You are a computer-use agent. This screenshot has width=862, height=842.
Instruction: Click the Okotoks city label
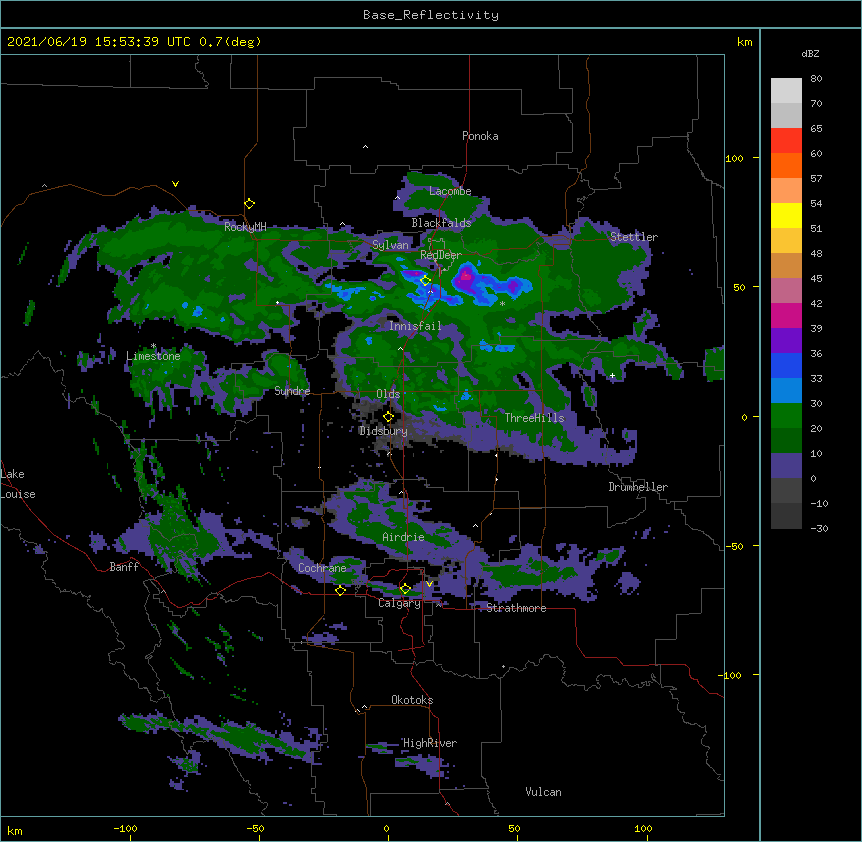412,700
